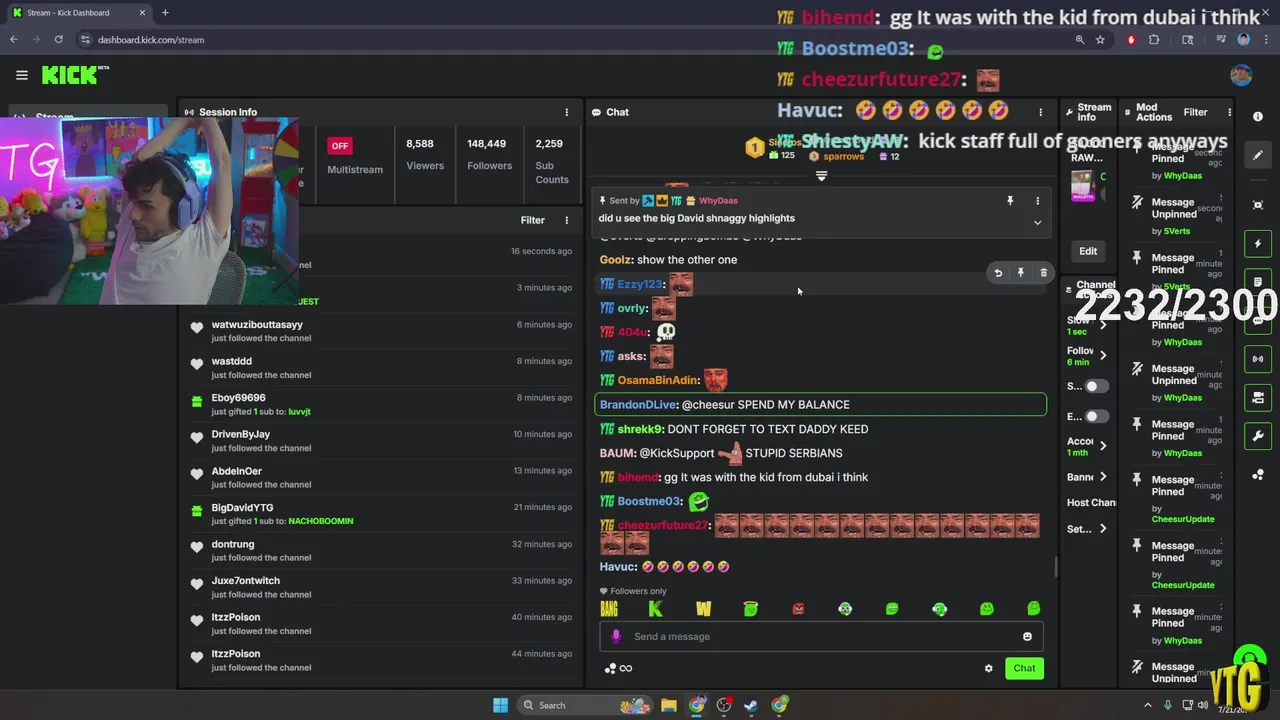Open the taskbar Search box

coord(587,705)
